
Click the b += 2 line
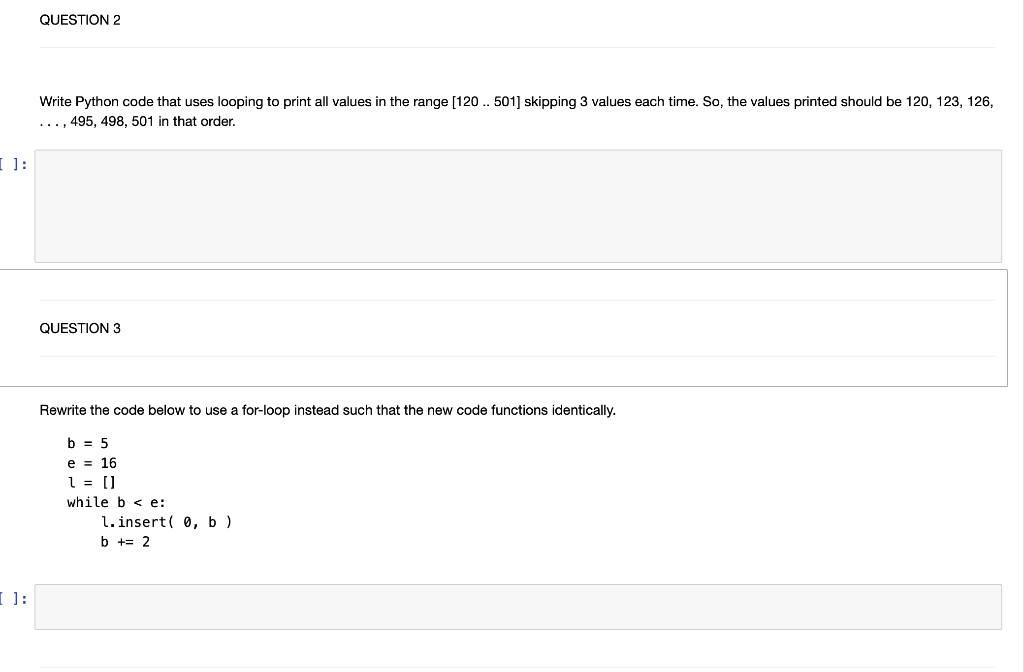pos(124,541)
